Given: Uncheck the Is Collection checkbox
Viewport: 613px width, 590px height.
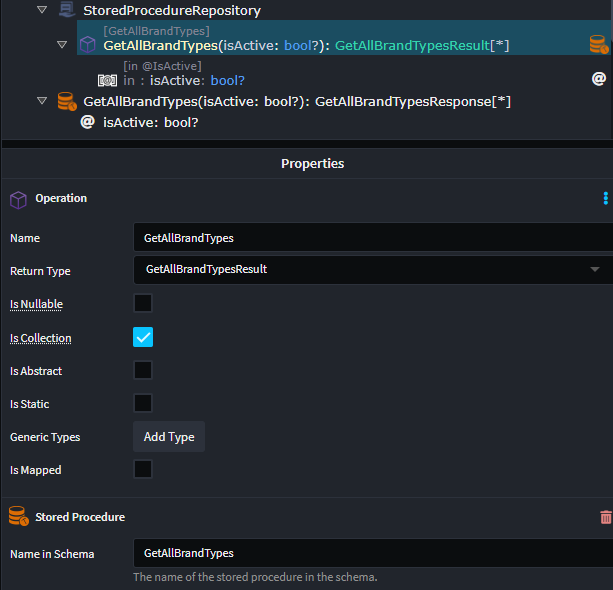Looking at the screenshot, I should pos(143,337).
